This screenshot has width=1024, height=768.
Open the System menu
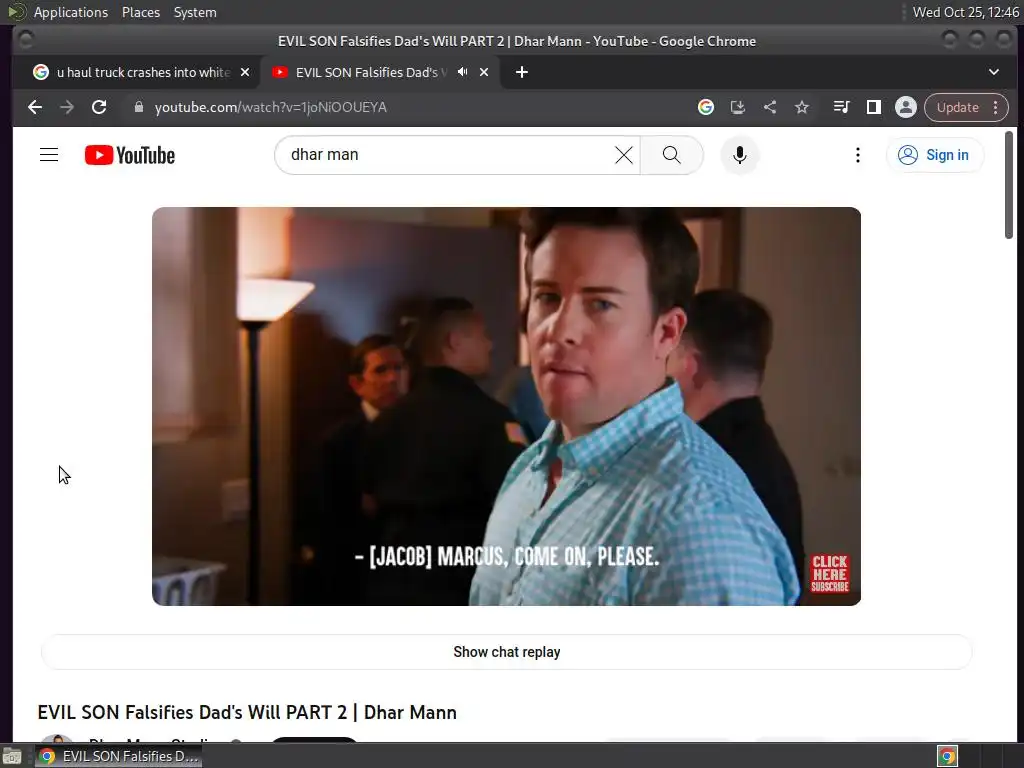(195, 12)
